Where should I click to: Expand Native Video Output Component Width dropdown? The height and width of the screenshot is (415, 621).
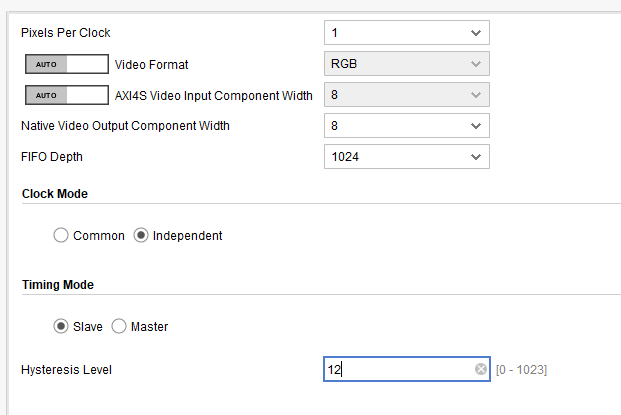[x=407, y=126]
